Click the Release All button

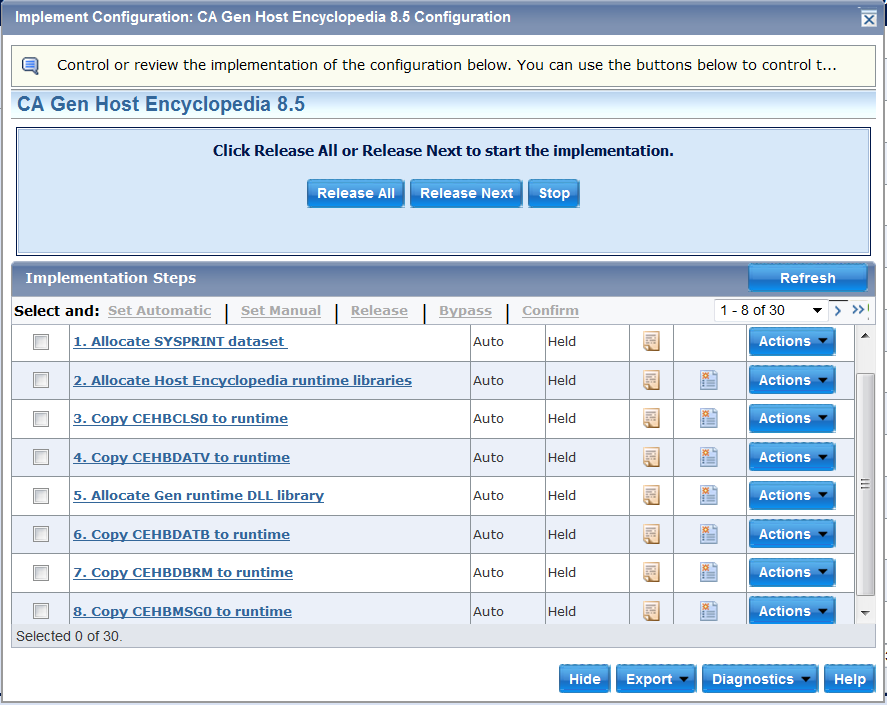(356, 194)
